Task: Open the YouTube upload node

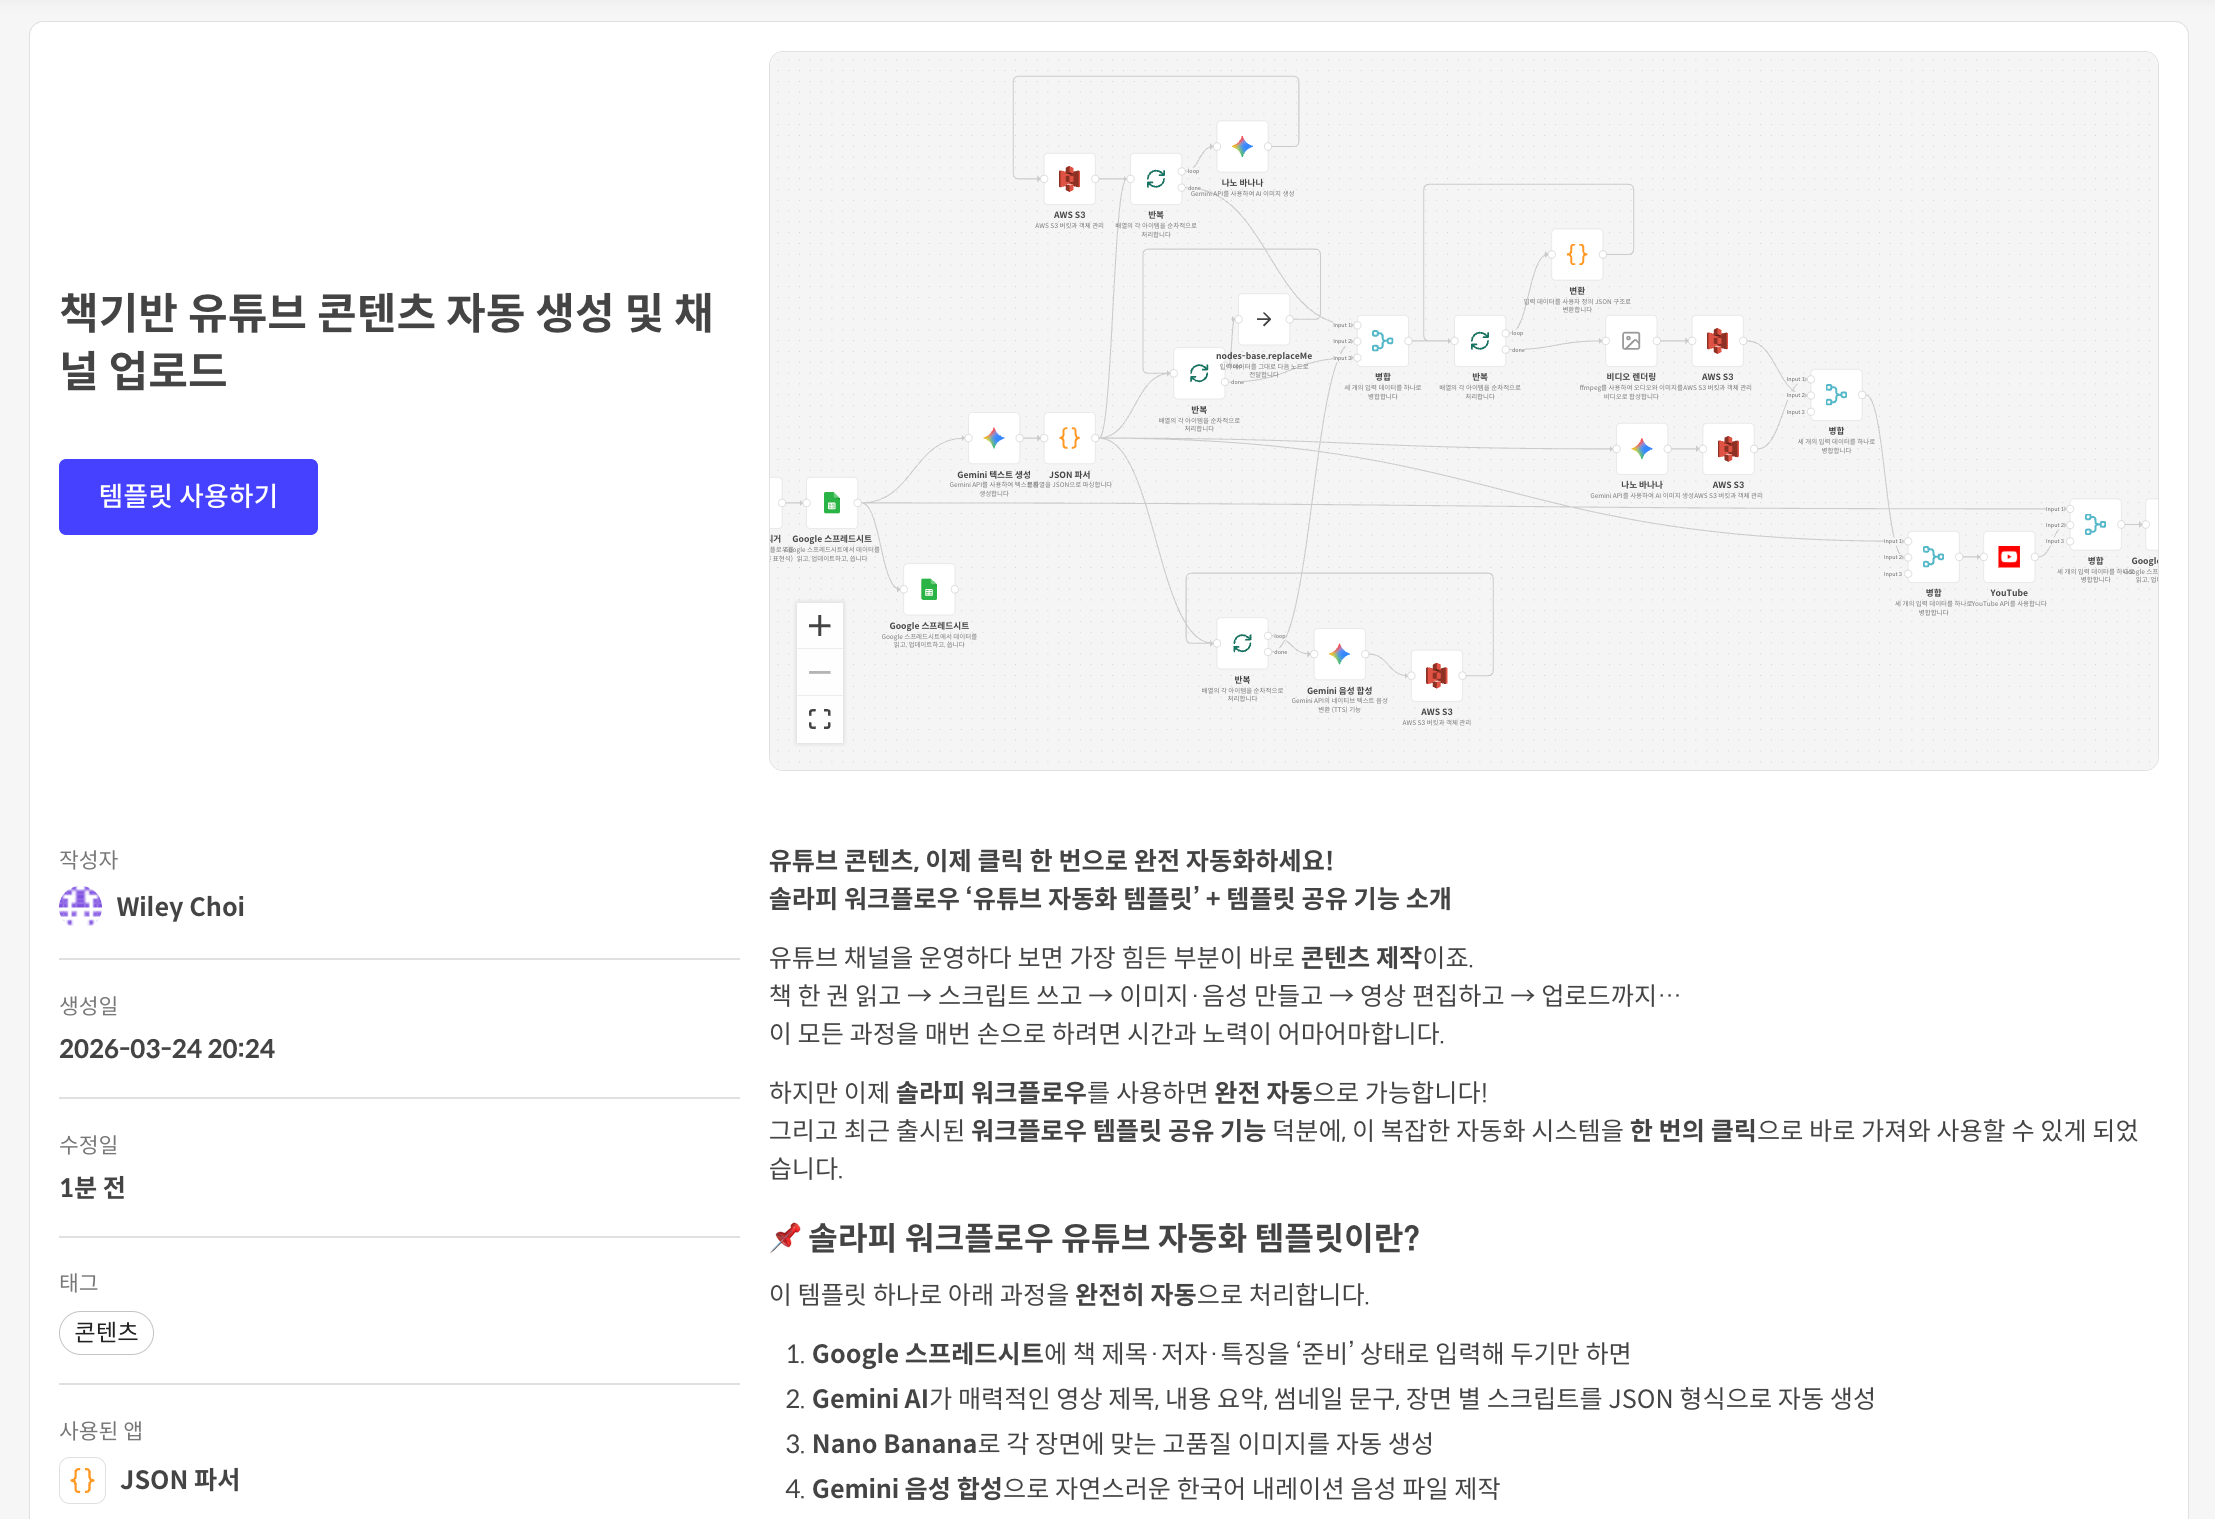Action: (x=2009, y=557)
